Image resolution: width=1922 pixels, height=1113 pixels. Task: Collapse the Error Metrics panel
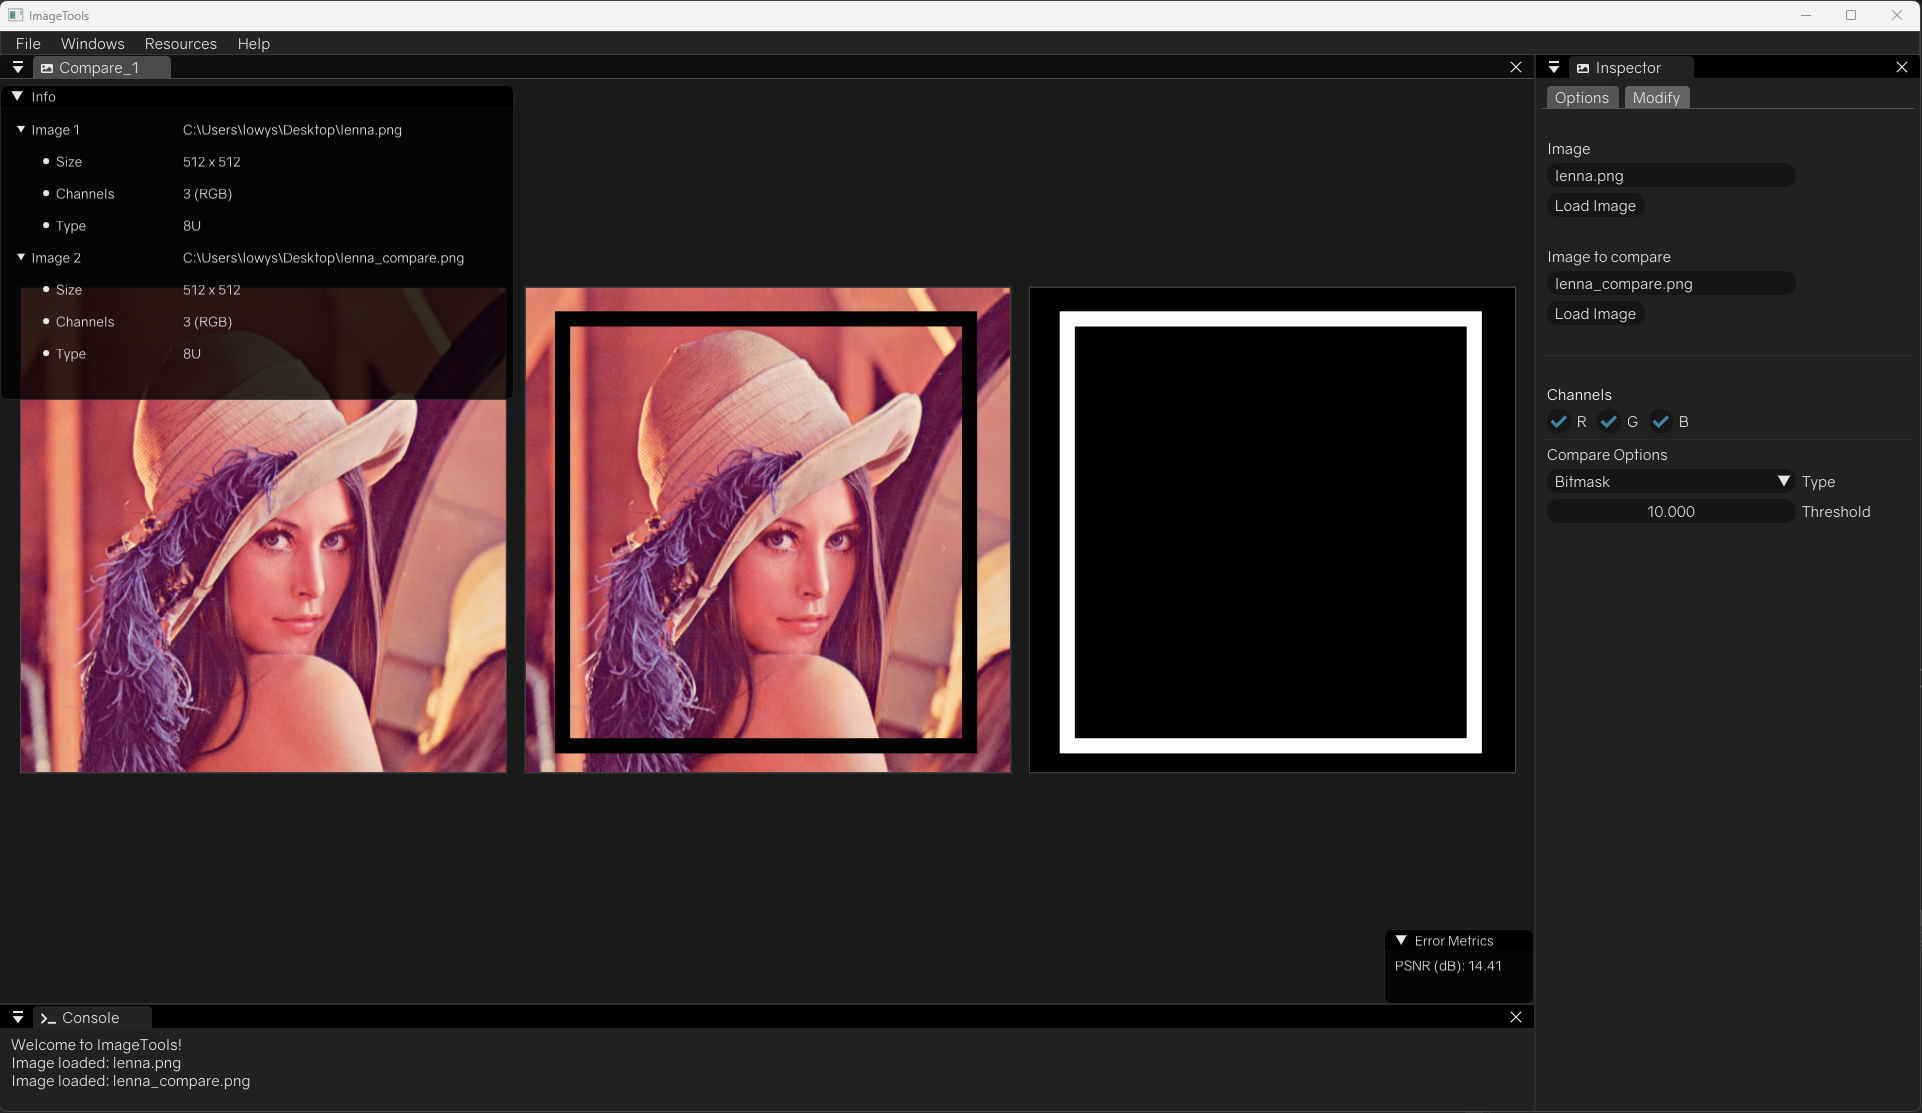pos(1401,941)
